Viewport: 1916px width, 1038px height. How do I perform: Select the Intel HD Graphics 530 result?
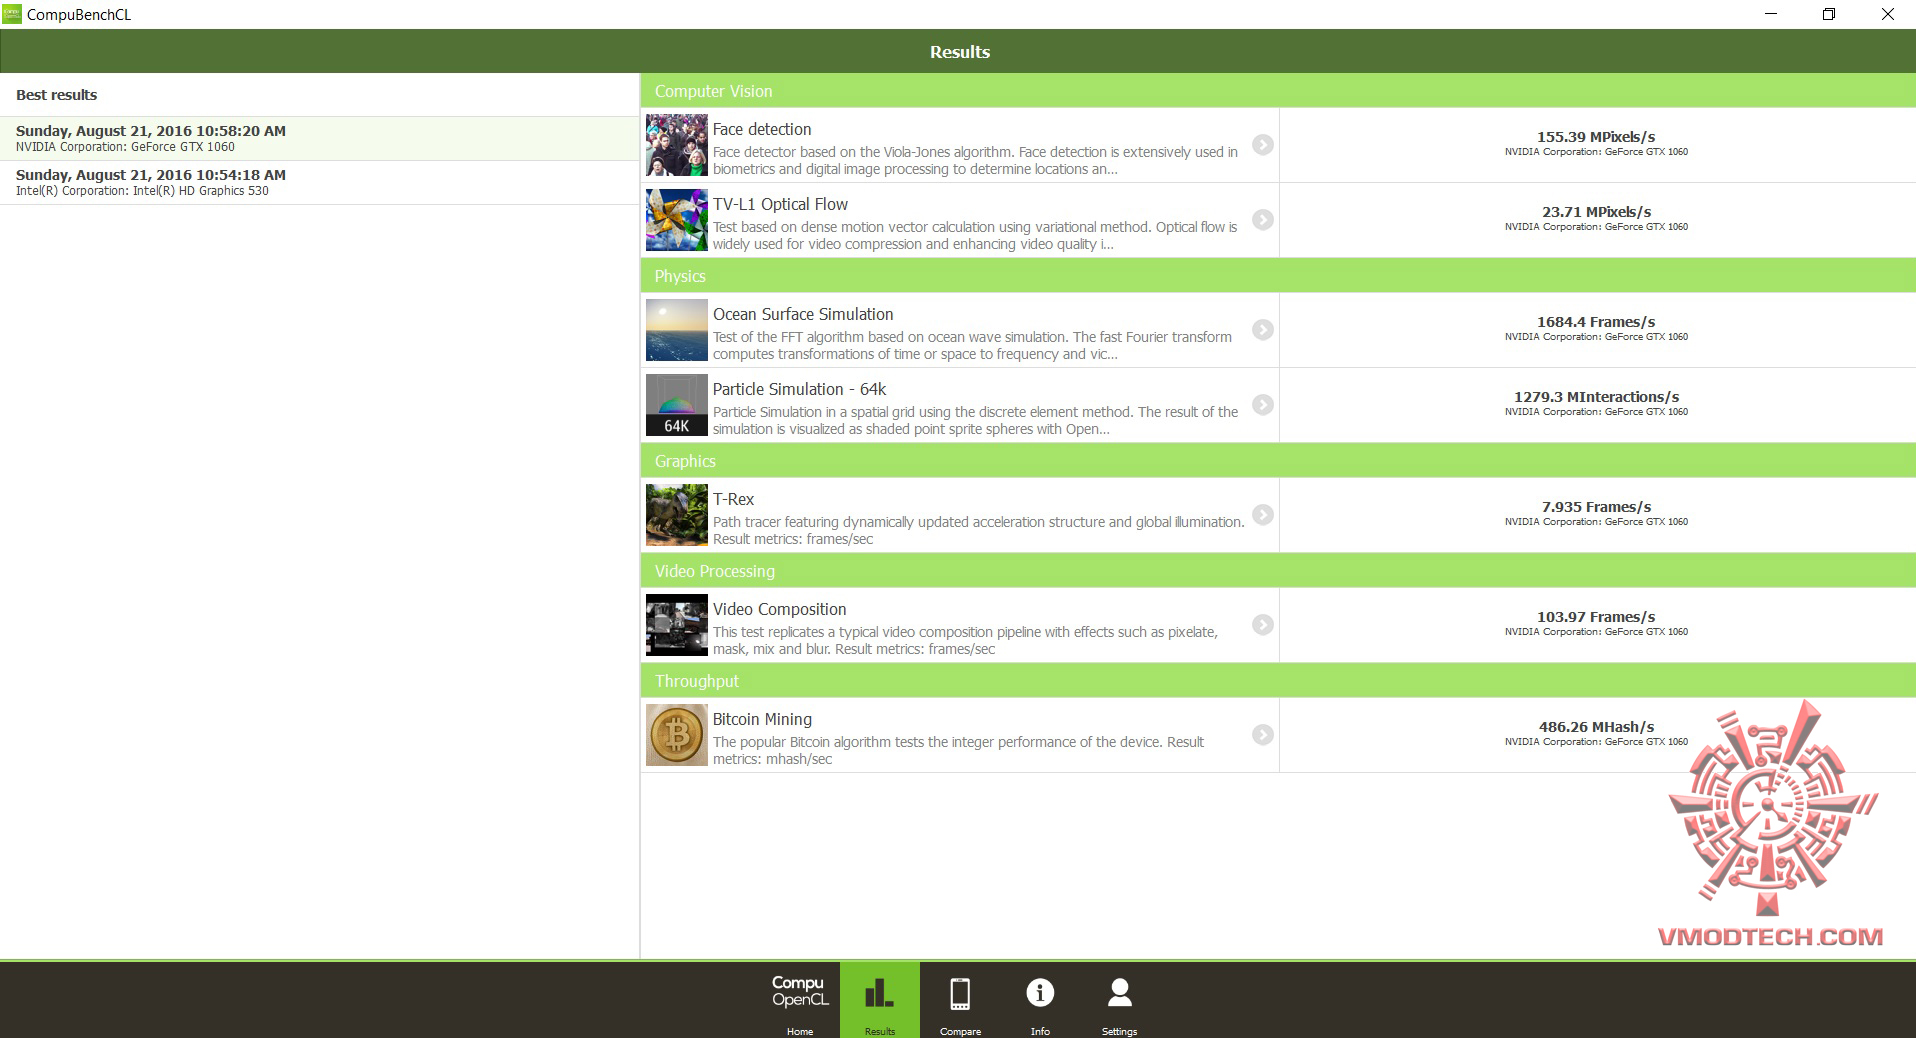(x=319, y=182)
